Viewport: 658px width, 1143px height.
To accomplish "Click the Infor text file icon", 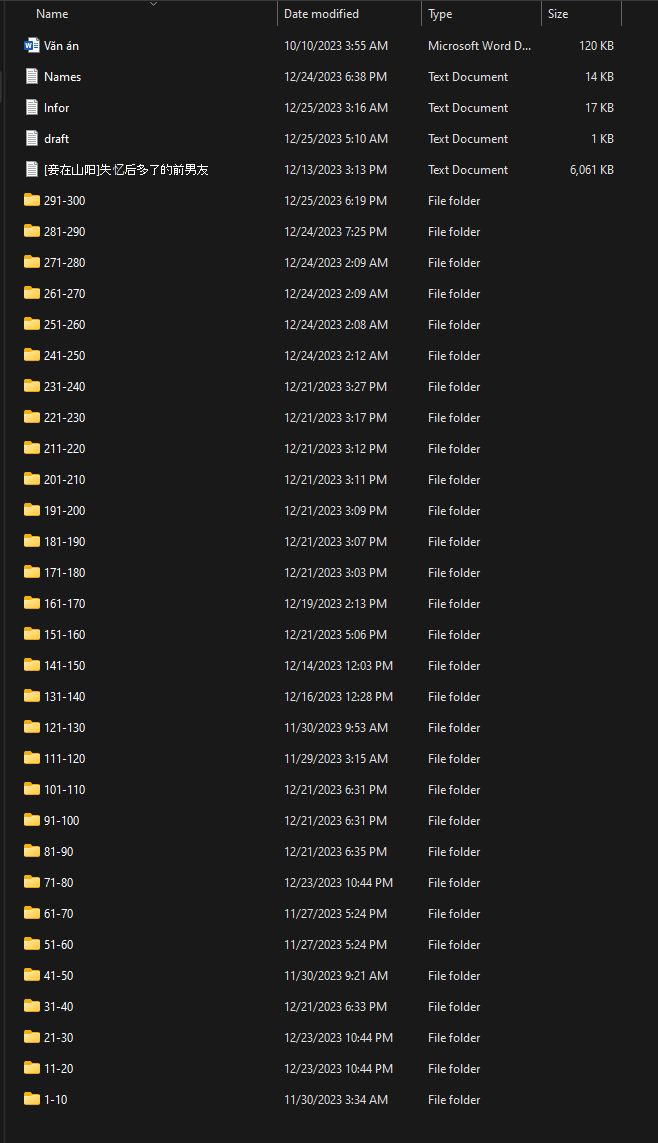I will click(x=32, y=108).
